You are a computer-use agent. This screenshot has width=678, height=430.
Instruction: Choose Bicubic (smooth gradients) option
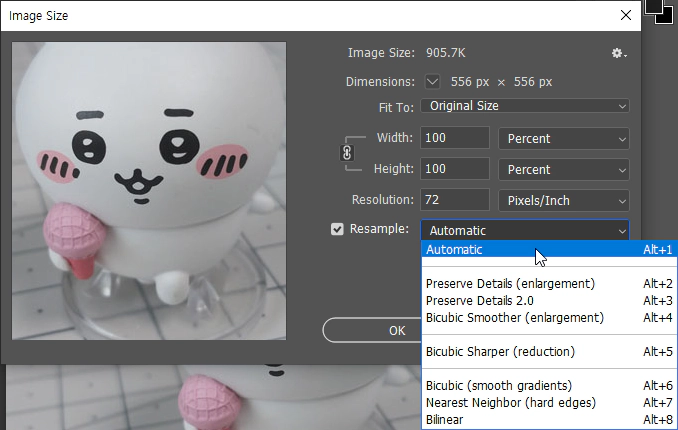[x=549, y=385]
